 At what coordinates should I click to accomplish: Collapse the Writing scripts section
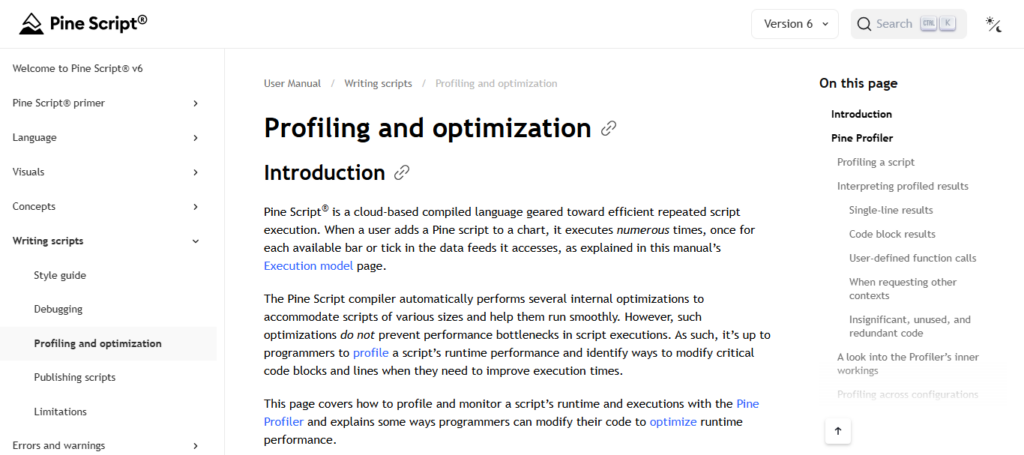coord(195,241)
